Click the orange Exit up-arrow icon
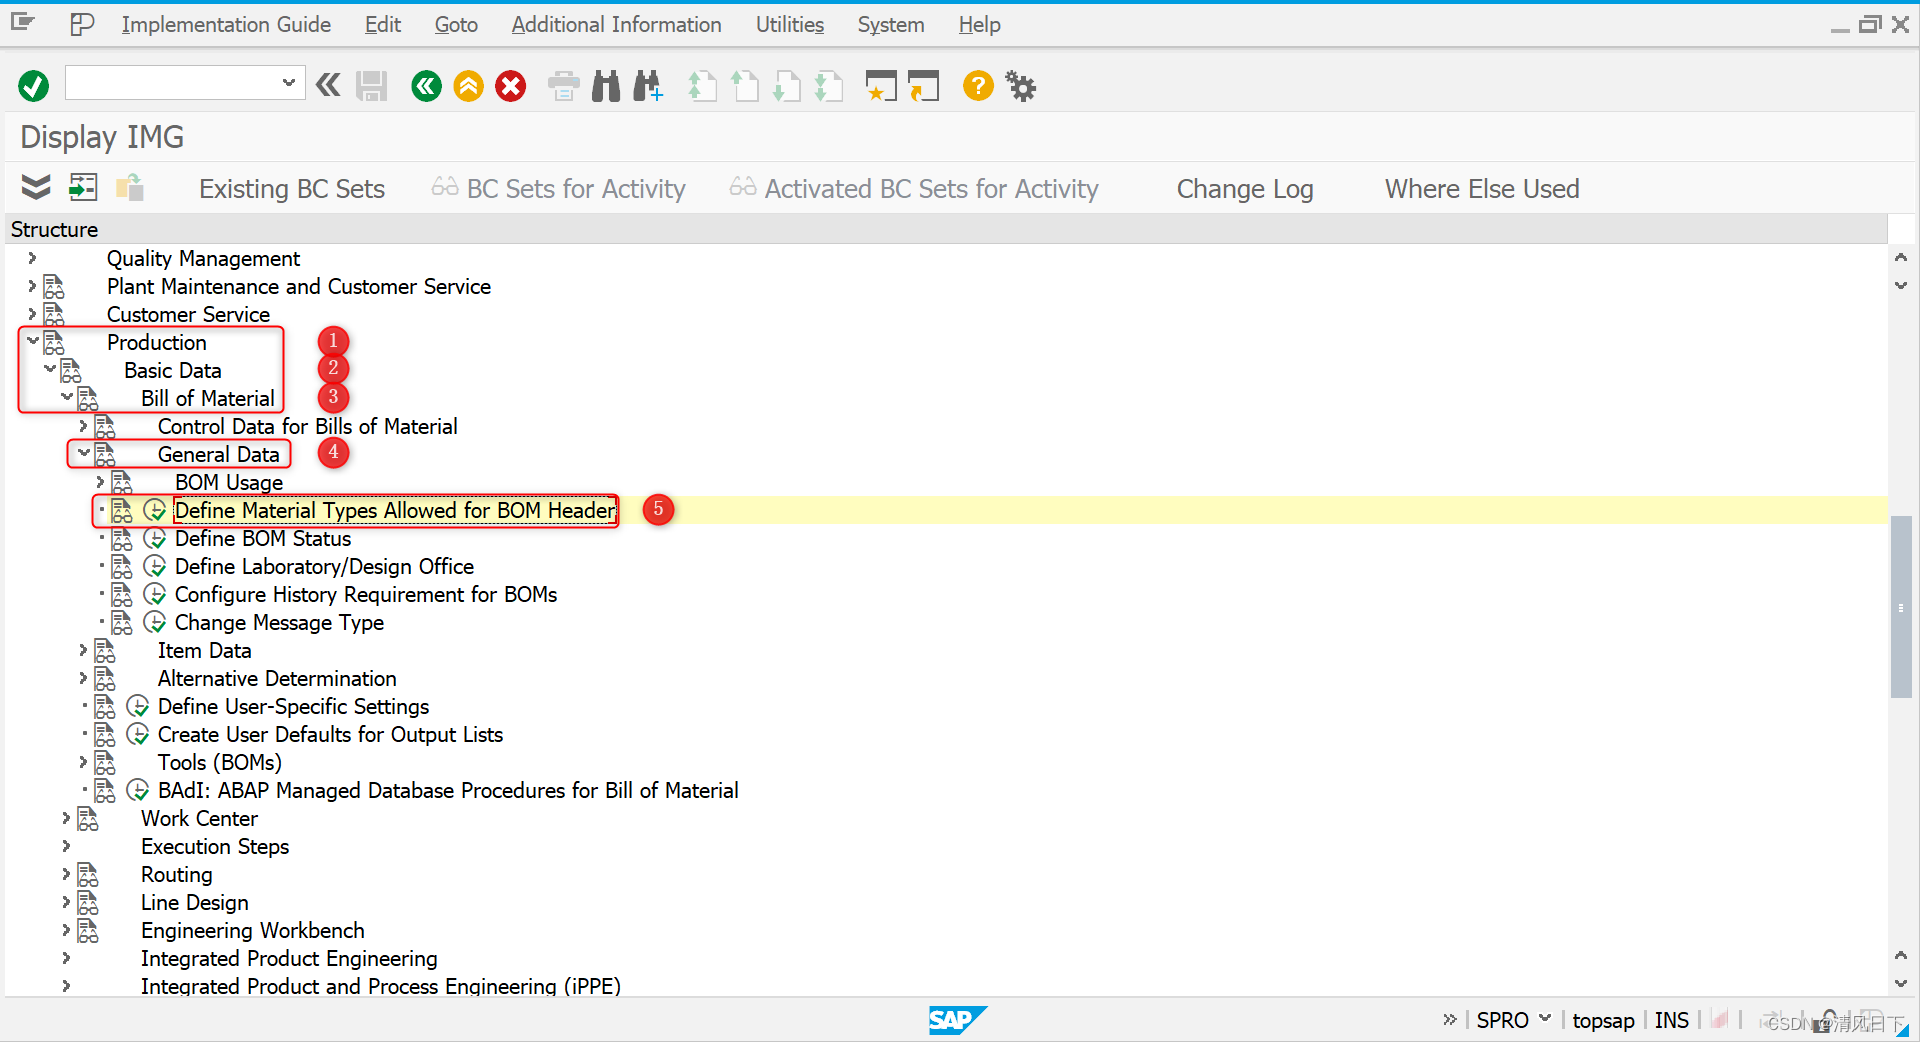Image resolution: width=1920 pixels, height=1042 pixels. click(x=468, y=86)
